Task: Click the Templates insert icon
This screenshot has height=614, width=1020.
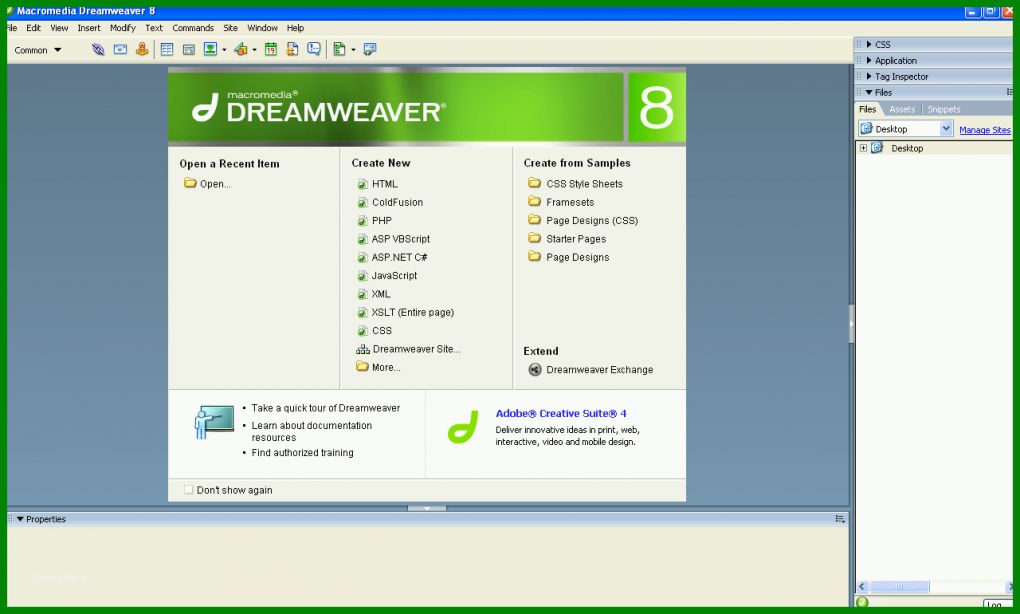Action: 339,49
